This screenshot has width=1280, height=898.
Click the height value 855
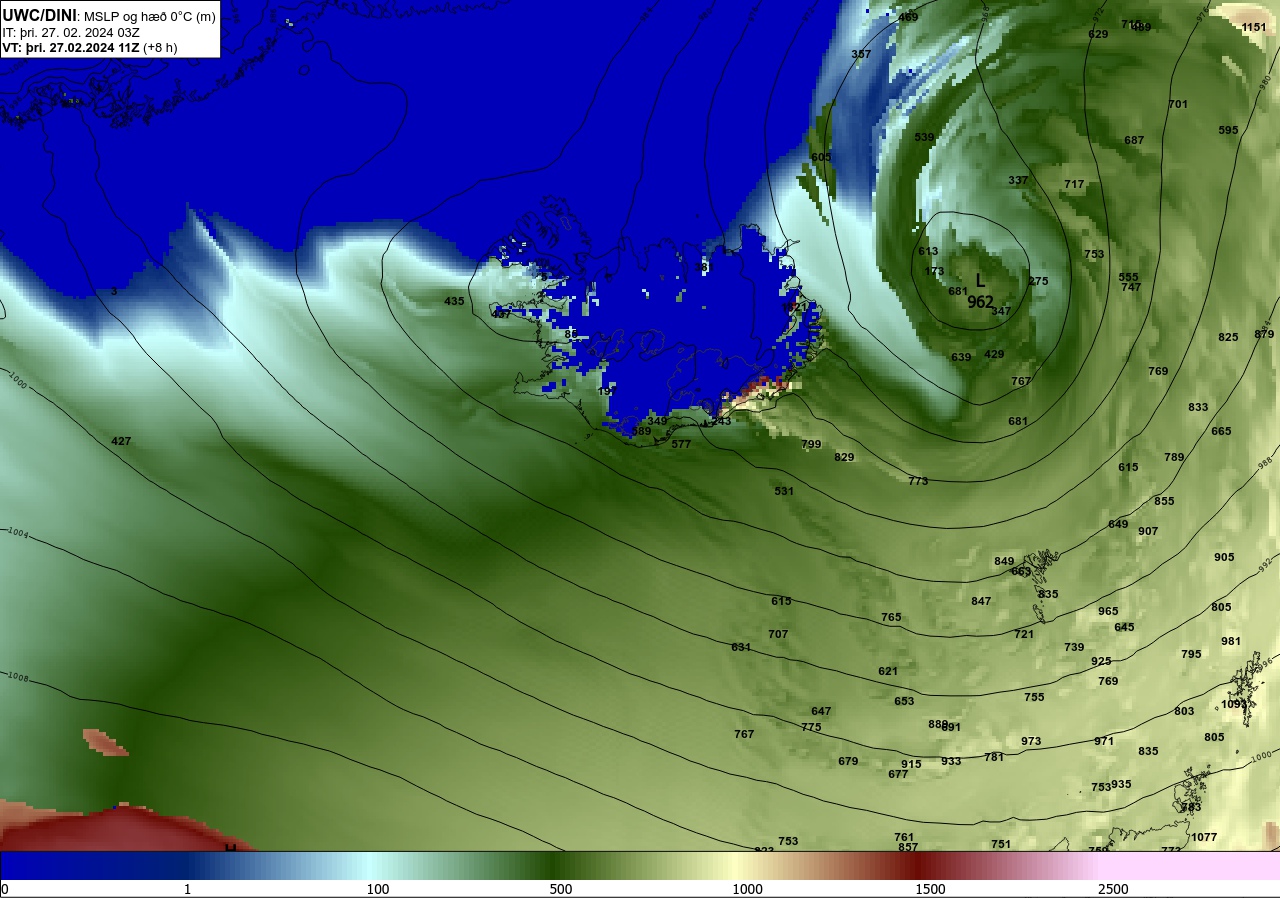pyautogui.click(x=1164, y=501)
